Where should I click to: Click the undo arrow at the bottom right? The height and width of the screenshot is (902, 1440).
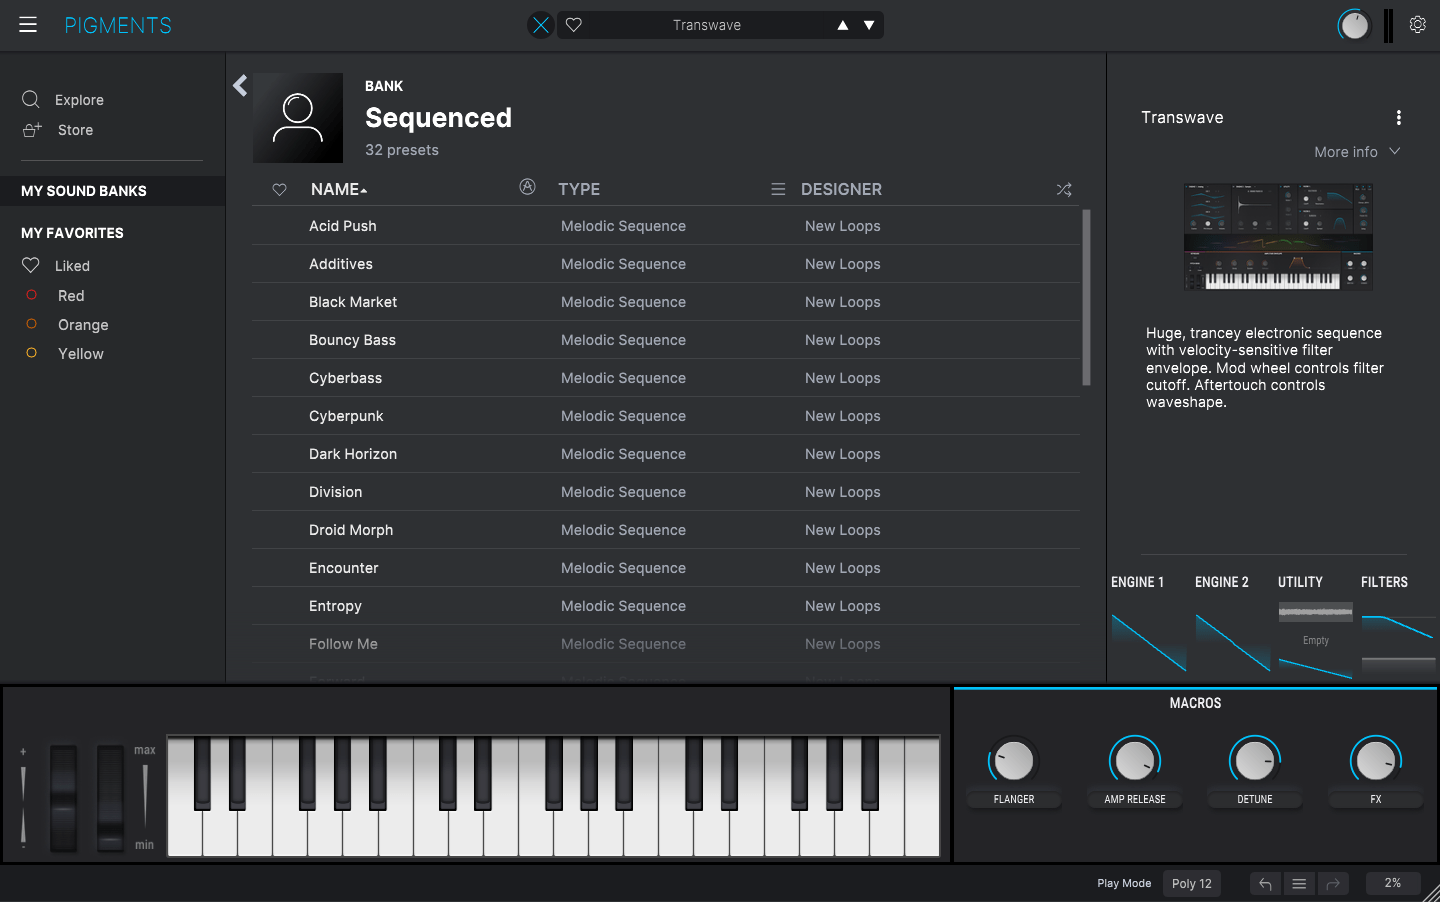[1264, 884]
